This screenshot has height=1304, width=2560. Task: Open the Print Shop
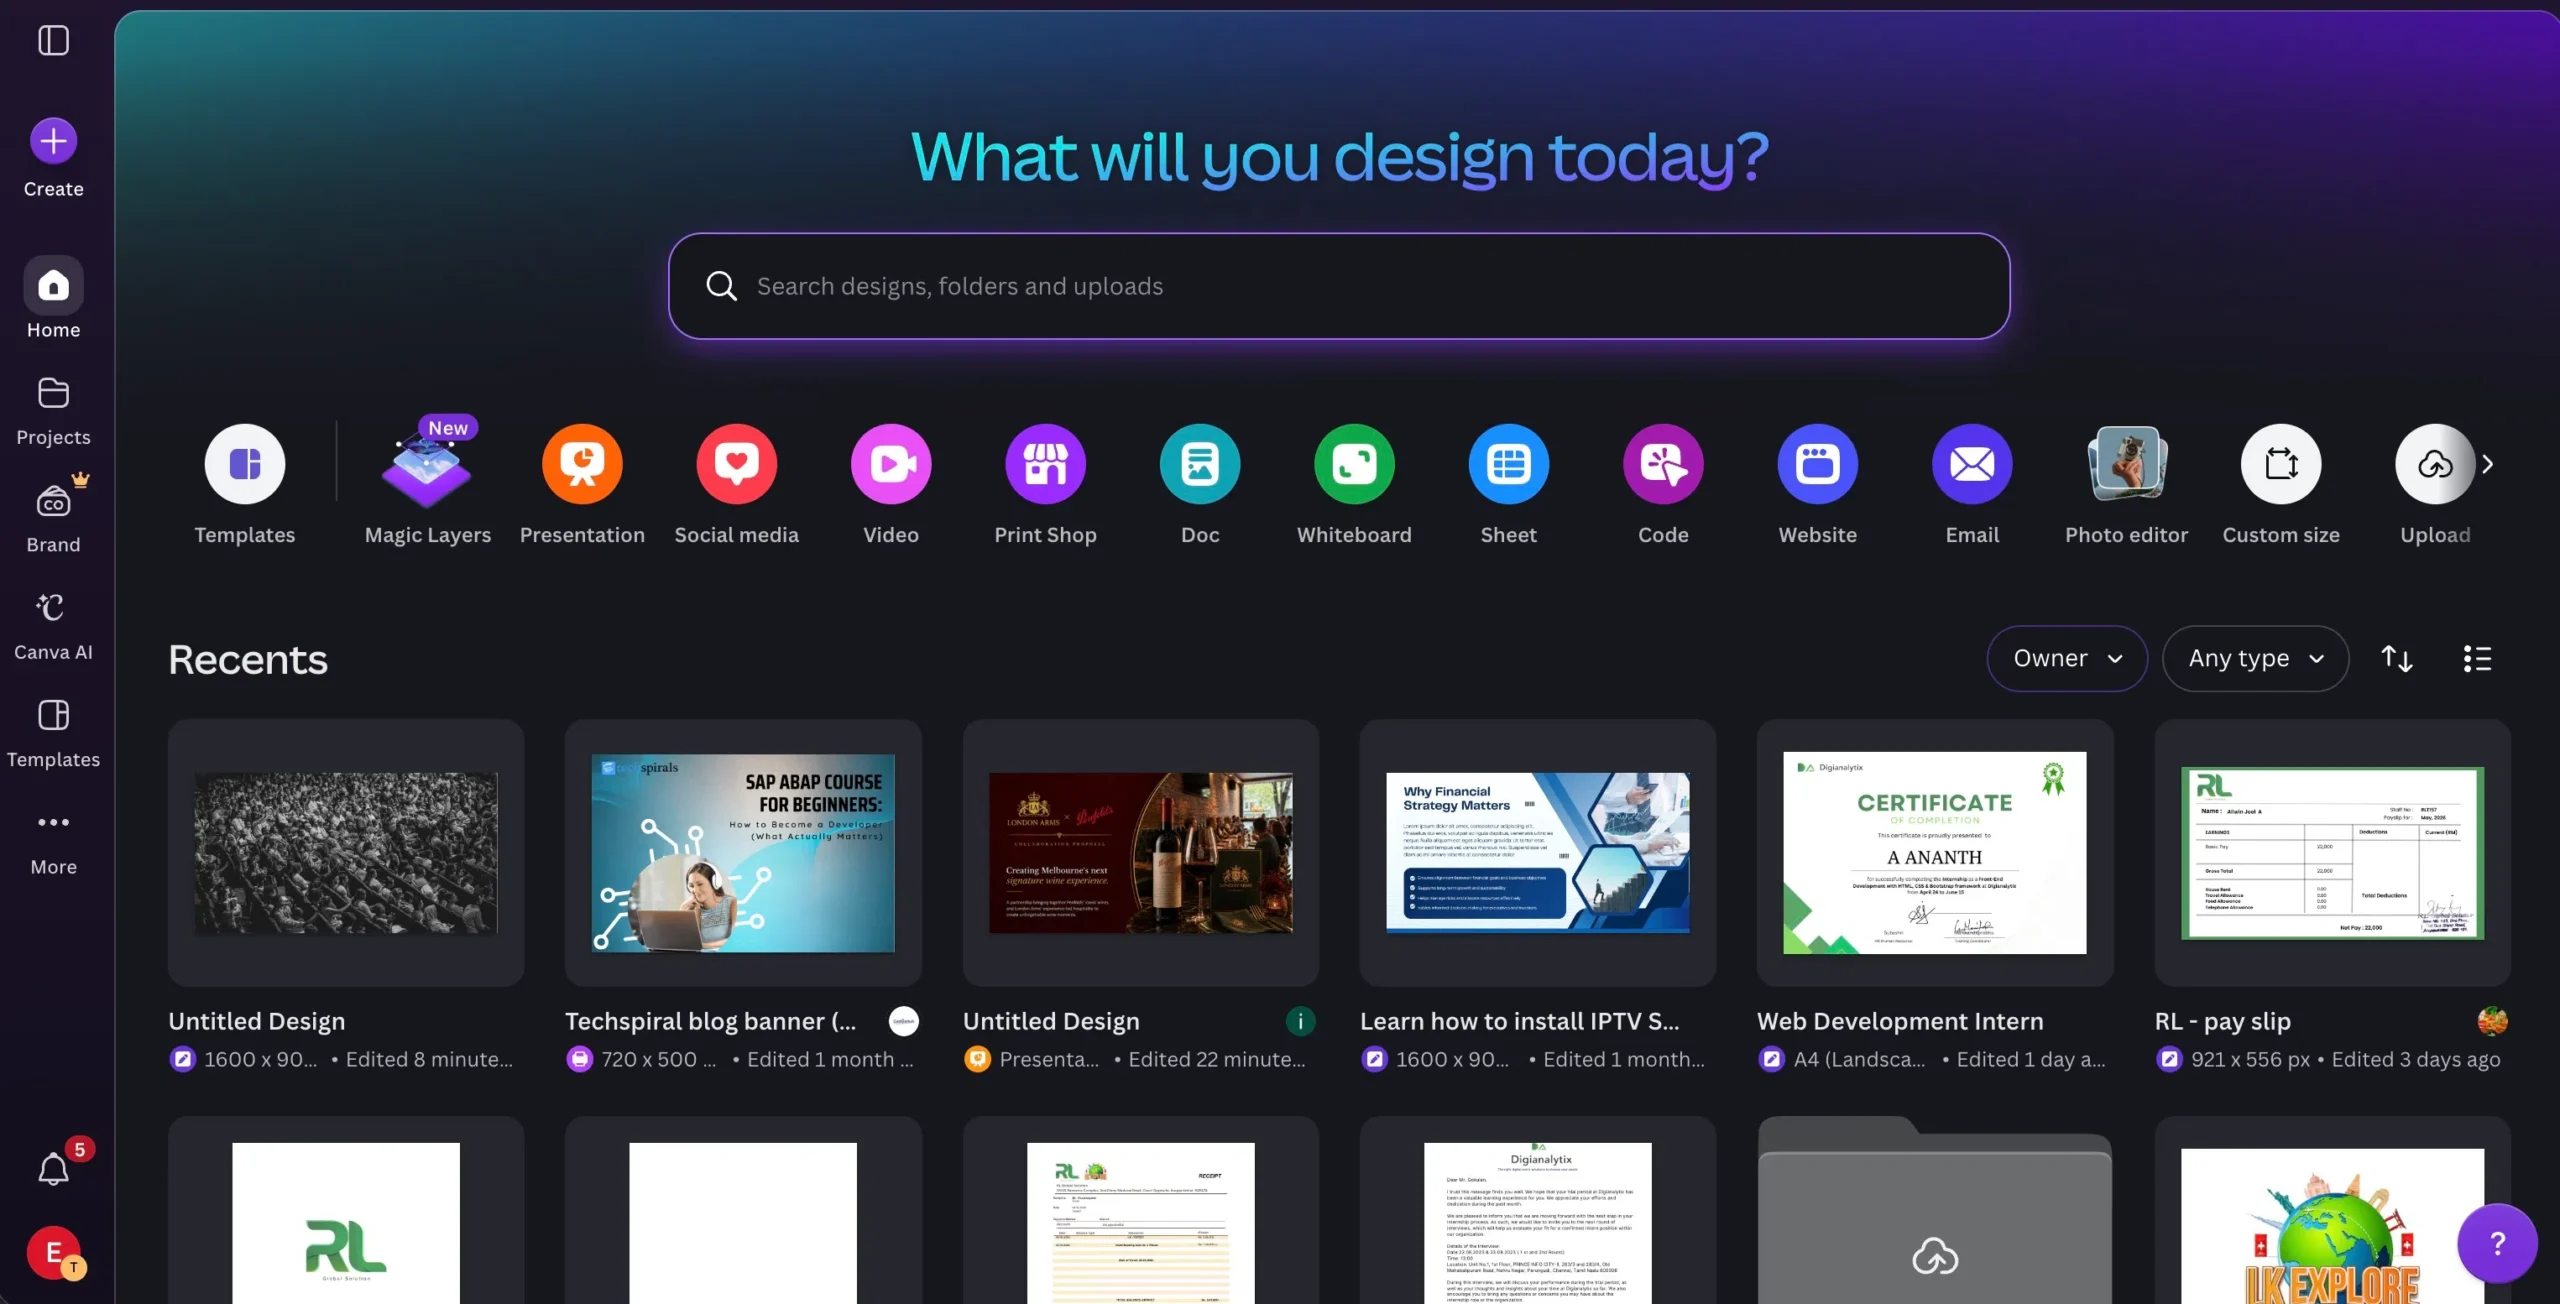[x=1045, y=485]
